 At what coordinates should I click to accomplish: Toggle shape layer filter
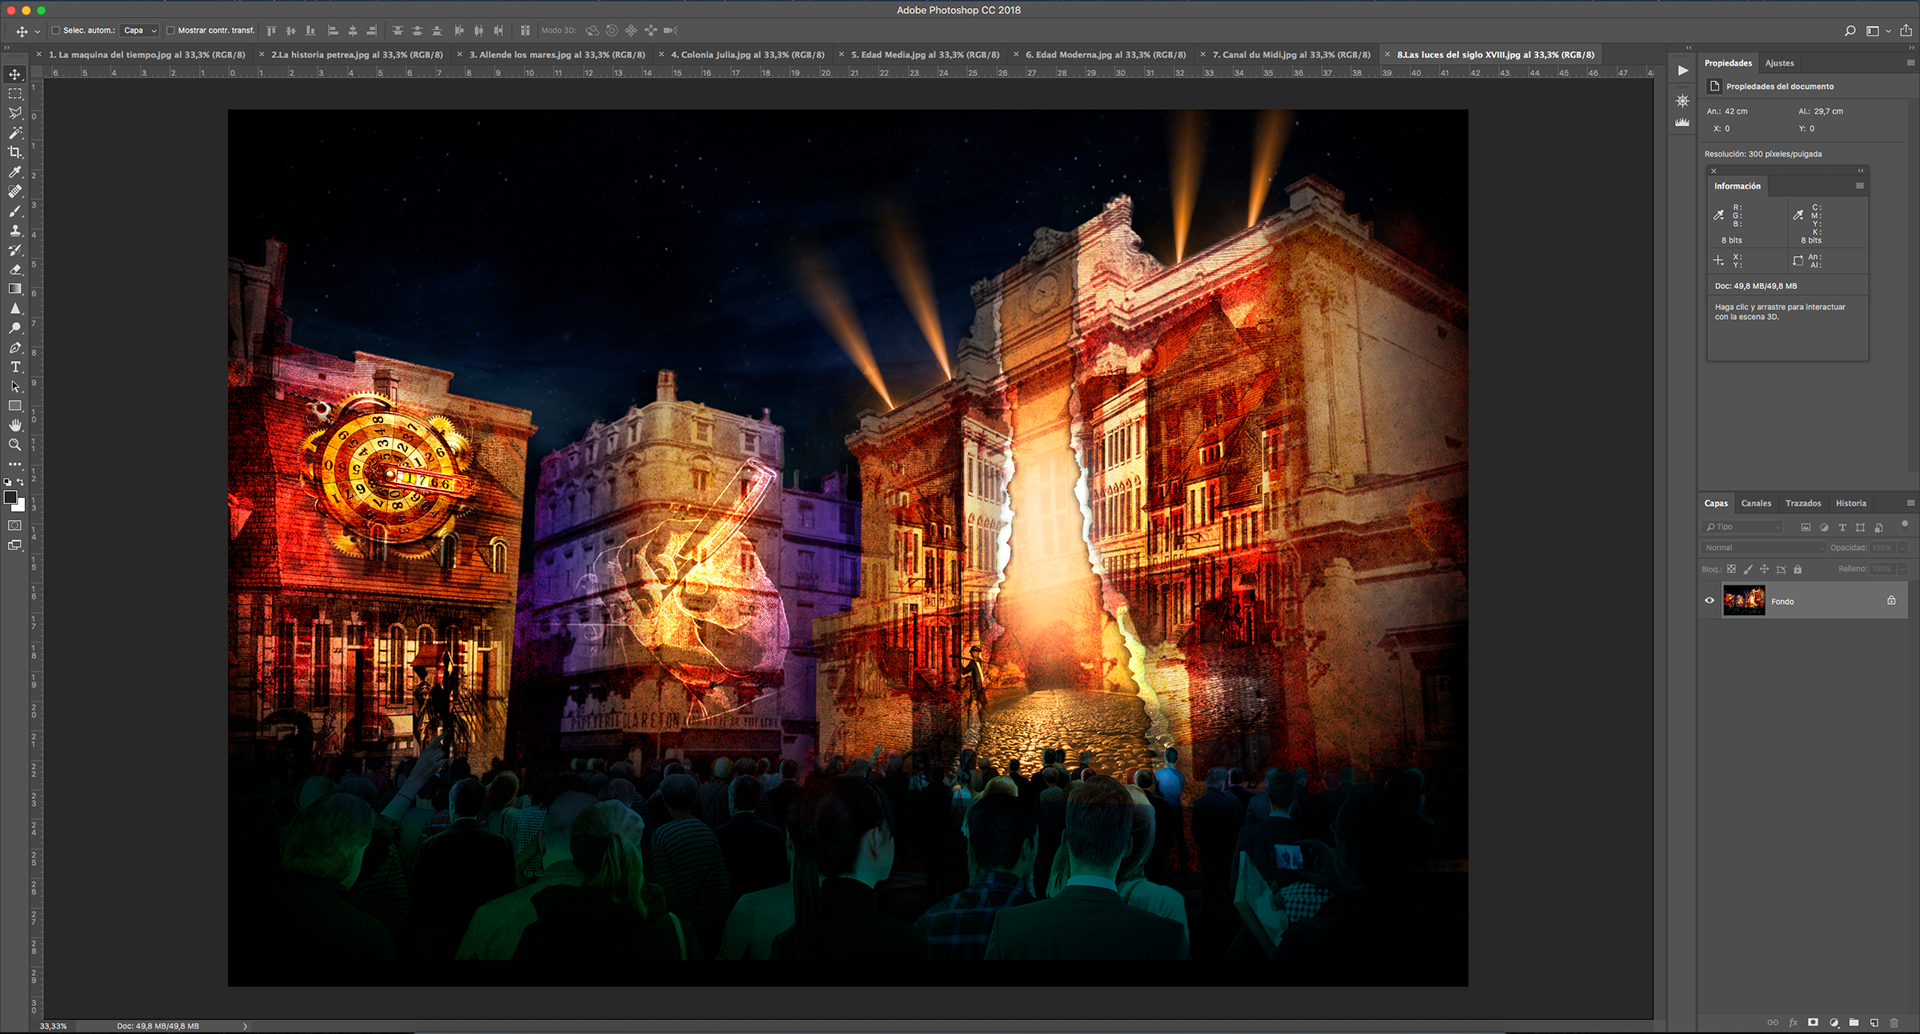click(1860, 527)
